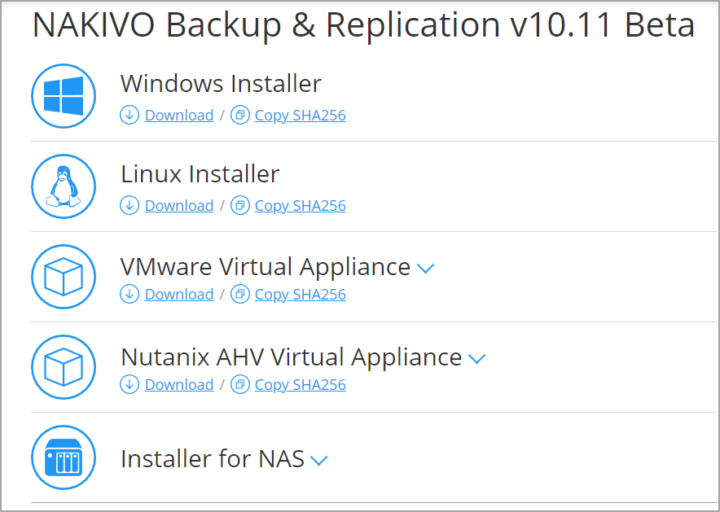Viewport: 720px width, 512px height.
Task: Click the Nutanix AHV cube icon
Action: coord(63,367)
